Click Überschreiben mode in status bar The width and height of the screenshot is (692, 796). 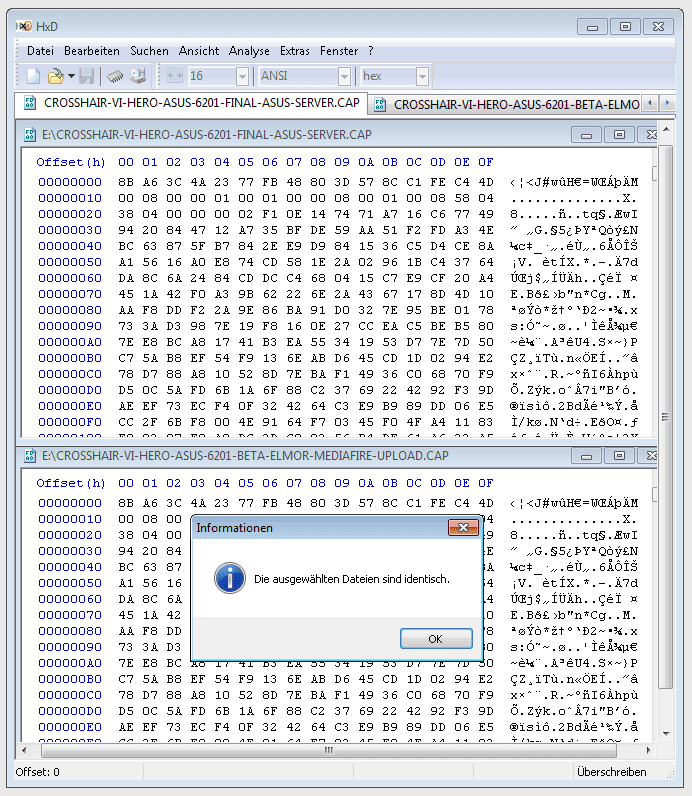pyautogui.click(x=611, y=772)
